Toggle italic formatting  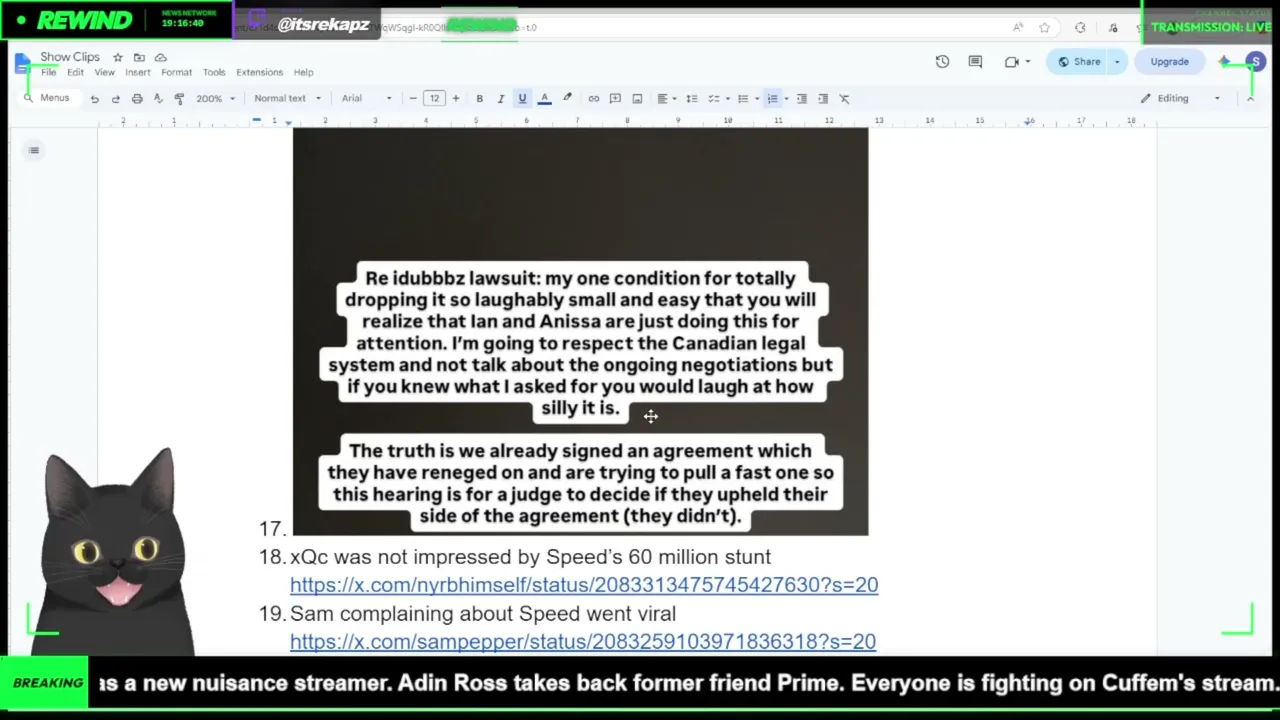tap(500, 98)
